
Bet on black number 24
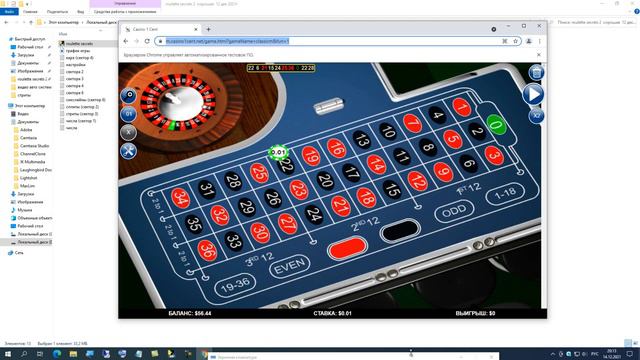click(x=314, y=214)
